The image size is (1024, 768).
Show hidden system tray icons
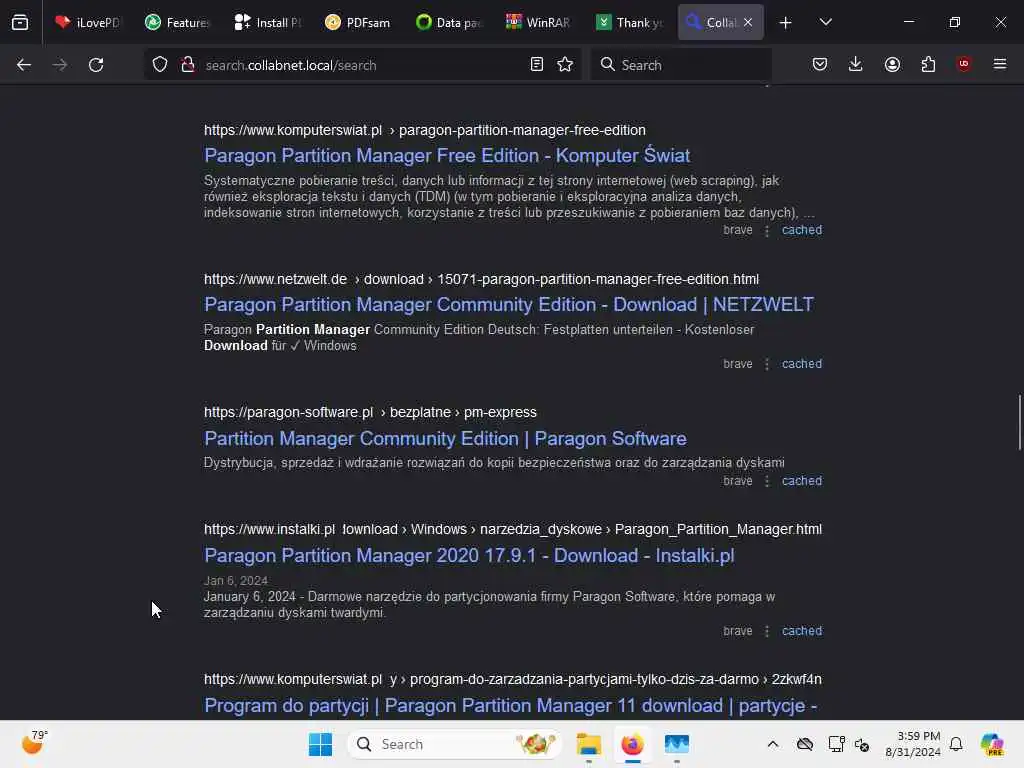pos(773,744)
